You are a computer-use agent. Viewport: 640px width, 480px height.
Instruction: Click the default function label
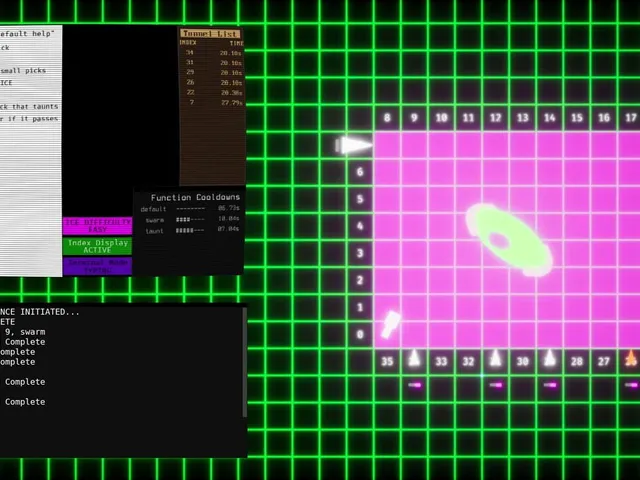pyautogui.click(x=153, y=209)
